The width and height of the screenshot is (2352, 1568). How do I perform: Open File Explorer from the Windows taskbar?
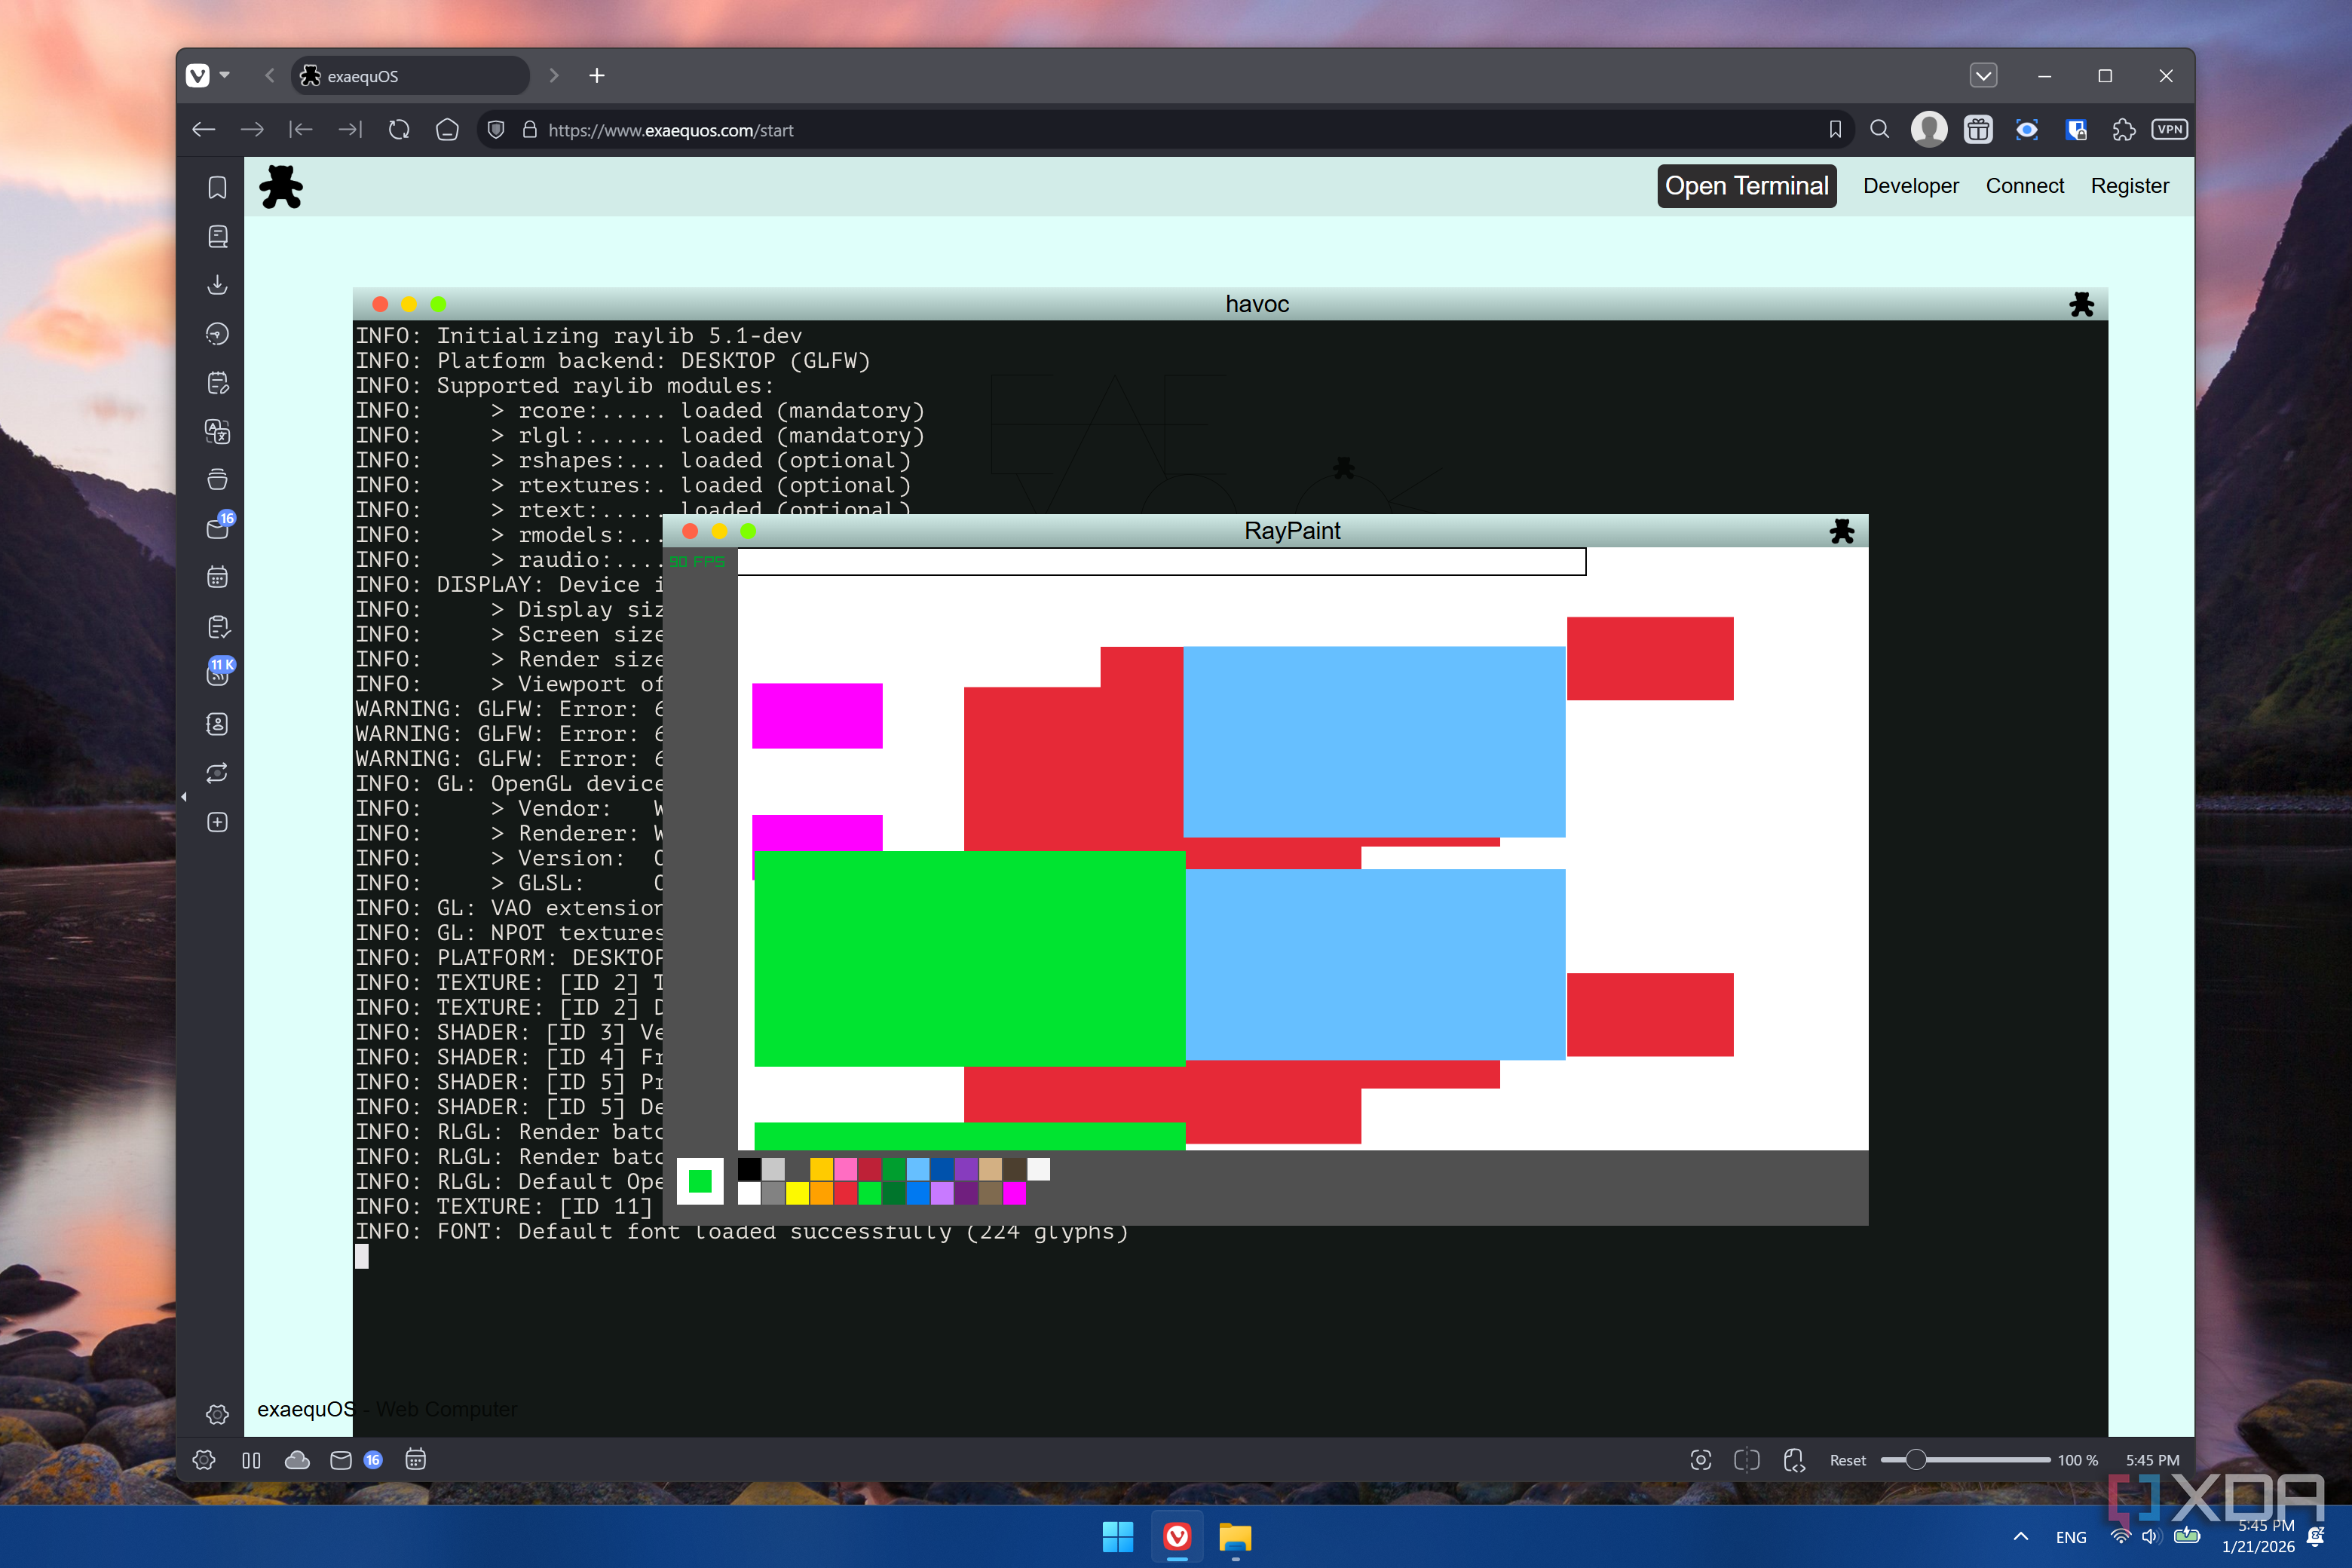(x=1235, y=1537)
